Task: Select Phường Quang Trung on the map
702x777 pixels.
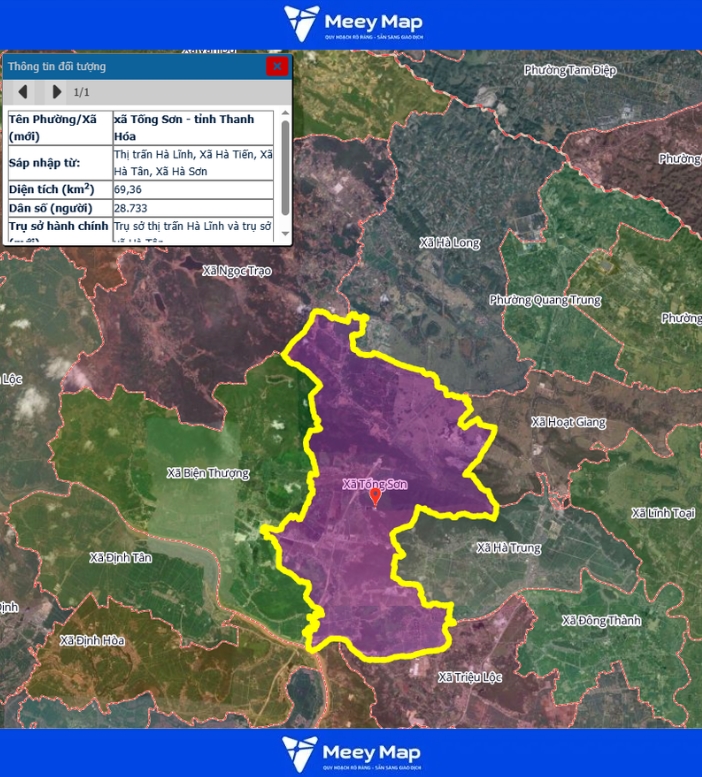Action: pyautogui.click(x=545, y=300)
